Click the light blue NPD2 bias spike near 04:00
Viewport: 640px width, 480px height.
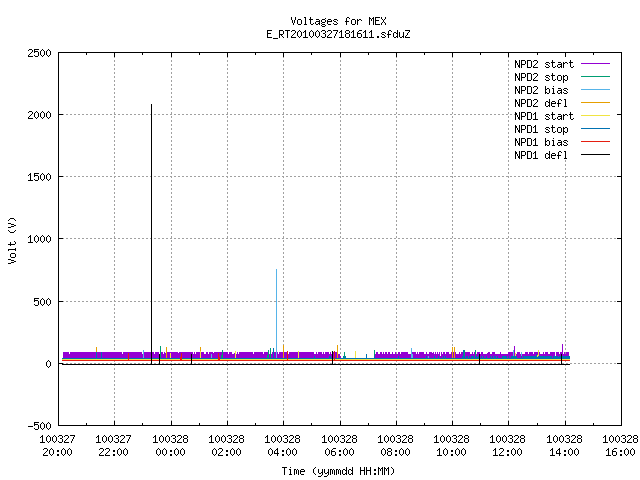click(276, 313)
